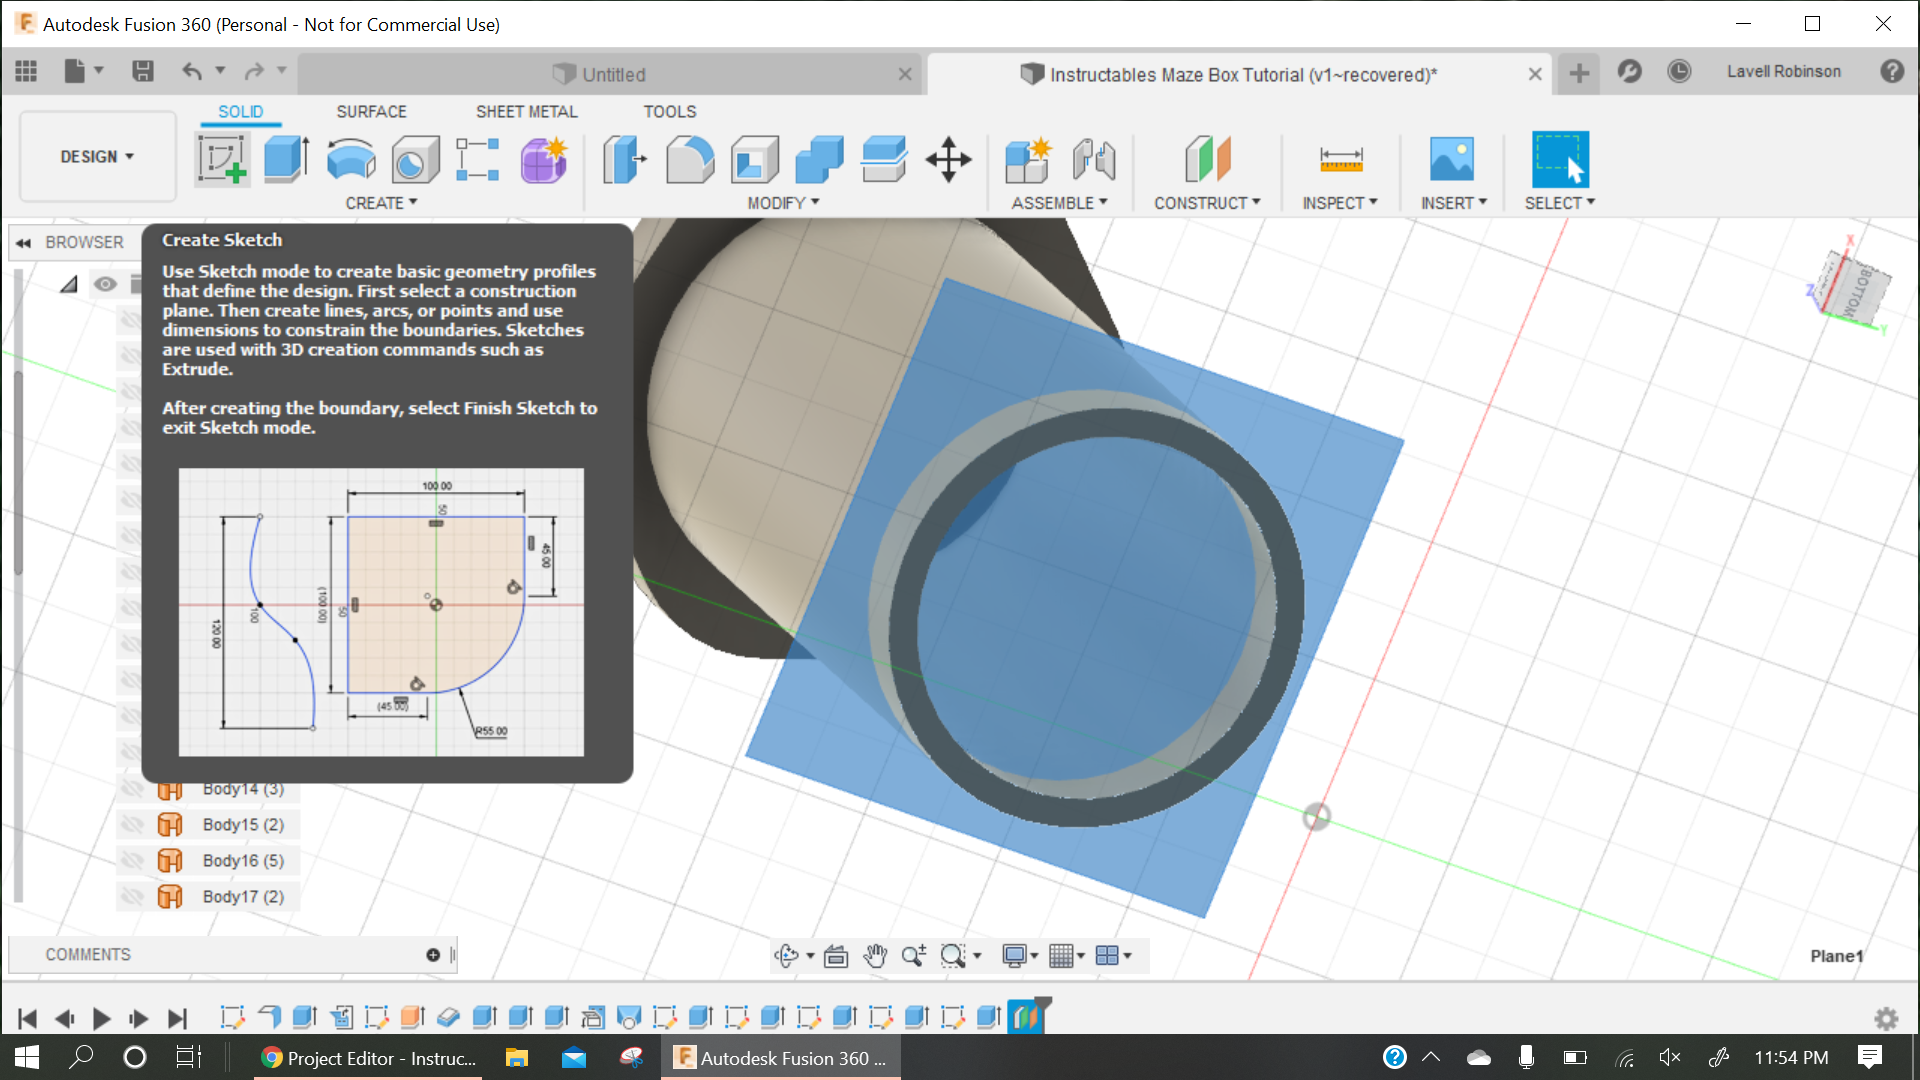Toggle visibility of Body14 (3)
The width and height of the screenshot is (1920, 1080).
point(131,789)
